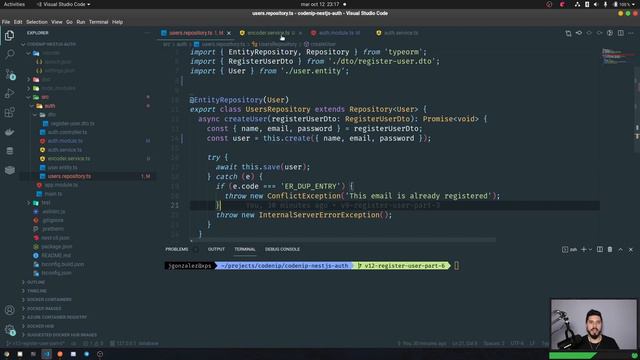Switch to encoder.service.ts tab
This screenshot has height=360, width=640.
pos(269,33)
